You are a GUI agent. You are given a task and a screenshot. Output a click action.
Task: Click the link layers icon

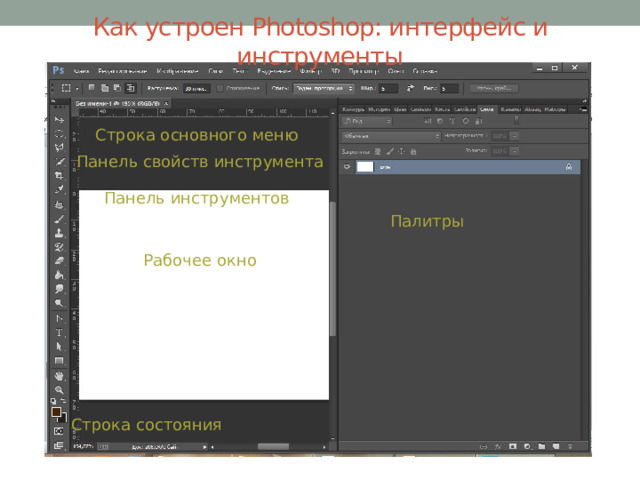pos(483,447)
